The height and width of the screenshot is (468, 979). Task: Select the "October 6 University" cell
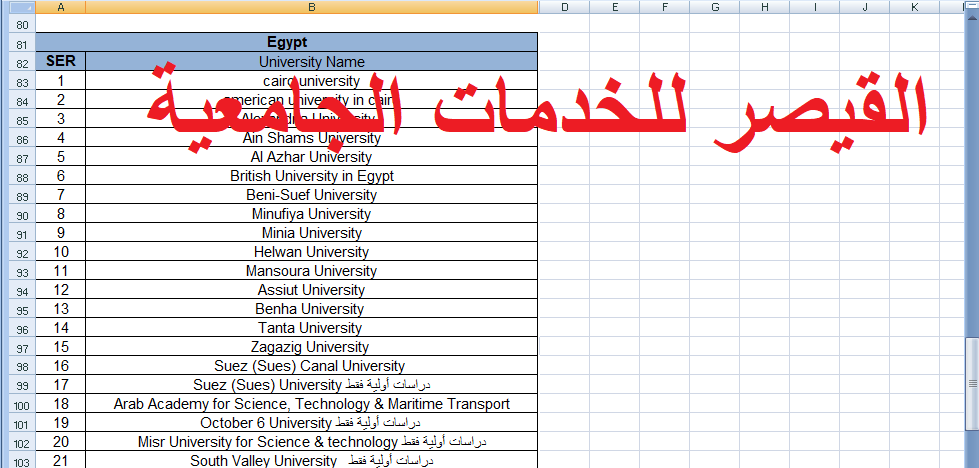[312, 422]
